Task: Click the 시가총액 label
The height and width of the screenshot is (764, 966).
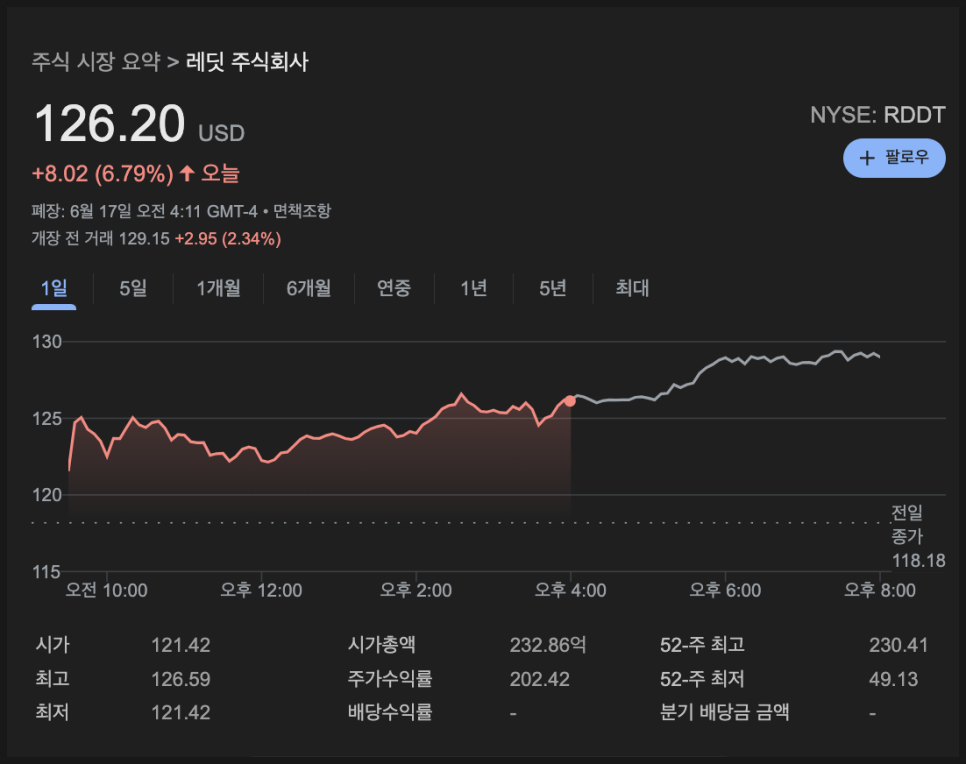Action: click(381, 645)
